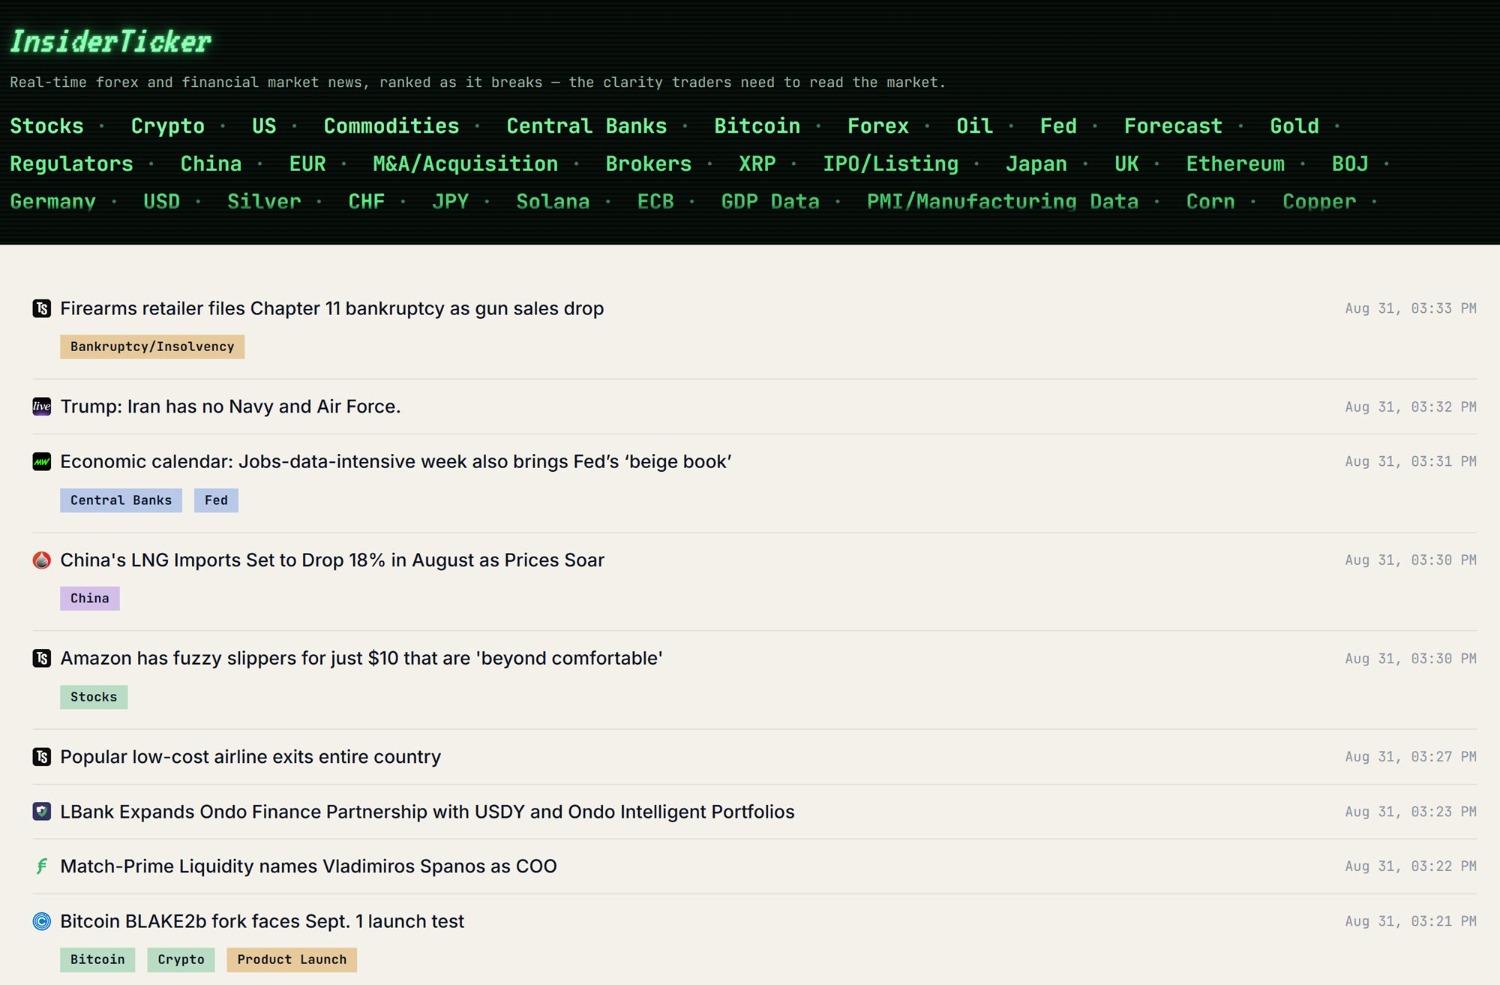This screenshot has width=1500, height=985.
Task: Open the Silver category
Action: [264, 202]
